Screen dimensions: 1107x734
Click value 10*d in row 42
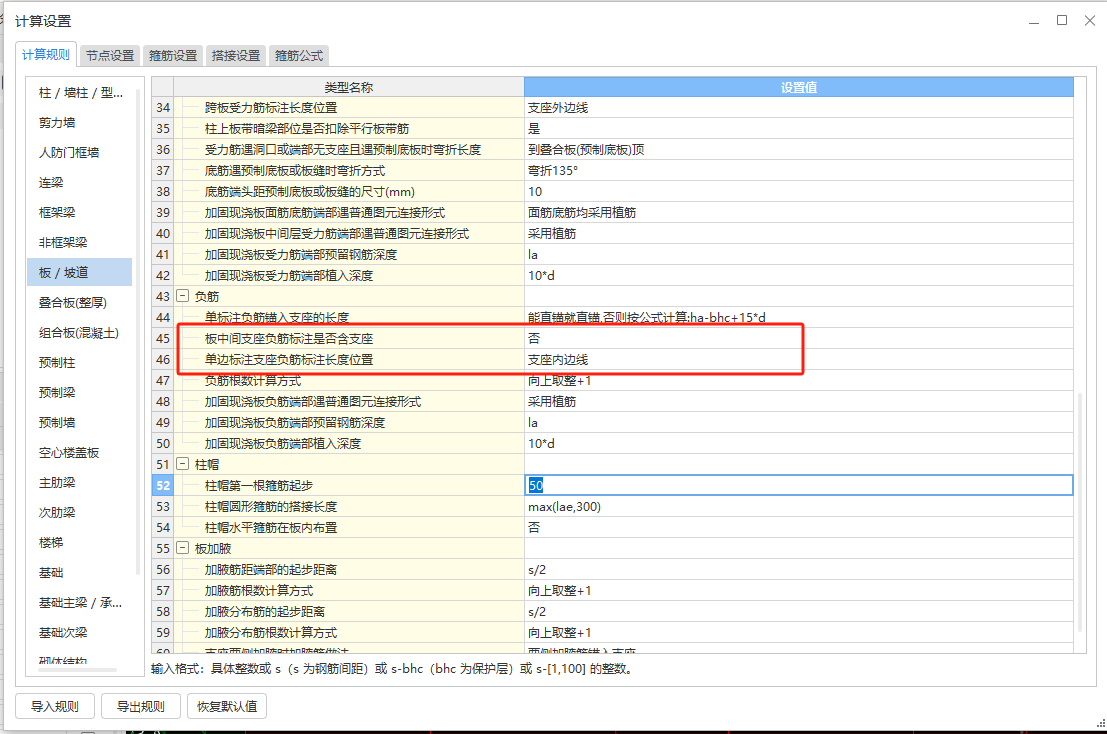798,276
